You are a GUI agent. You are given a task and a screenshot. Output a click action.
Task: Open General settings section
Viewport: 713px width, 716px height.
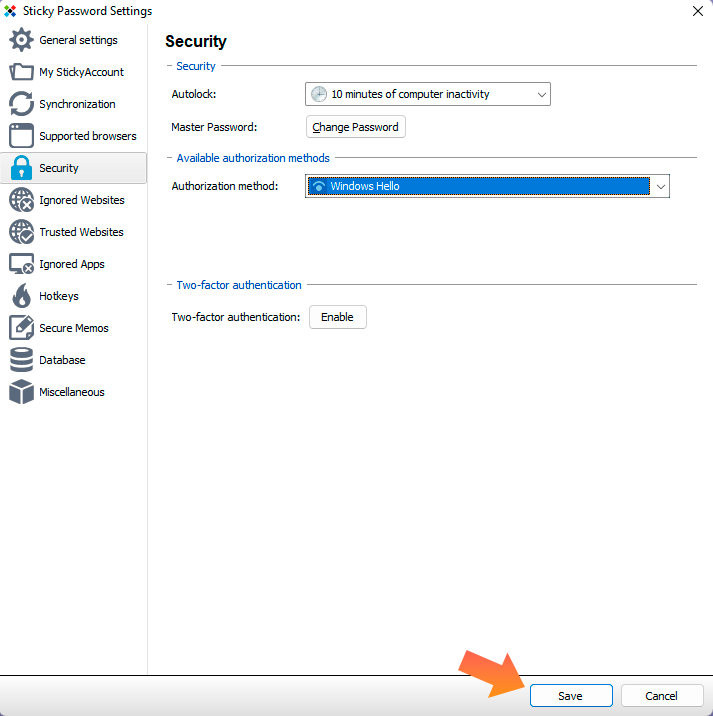(78, 40)
